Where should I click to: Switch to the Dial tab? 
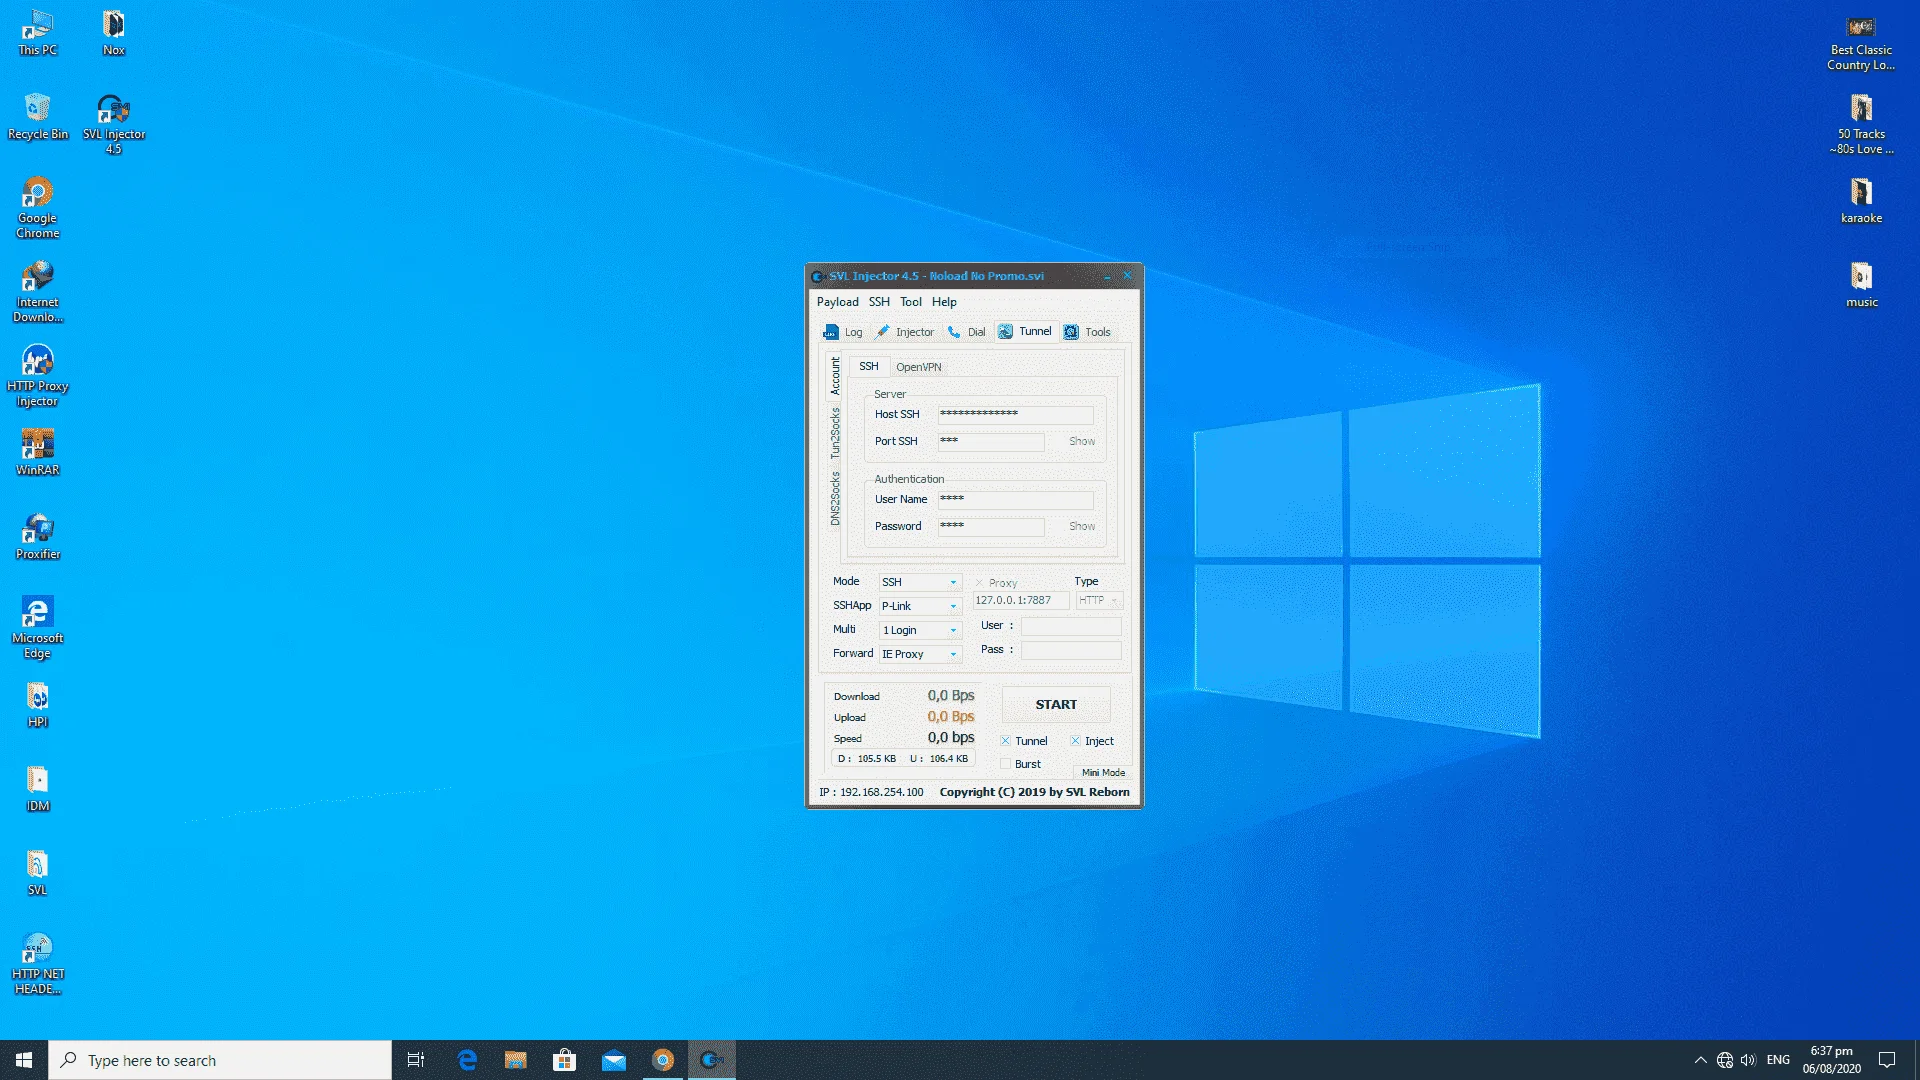pyautogui.click(x=966, y=332)
